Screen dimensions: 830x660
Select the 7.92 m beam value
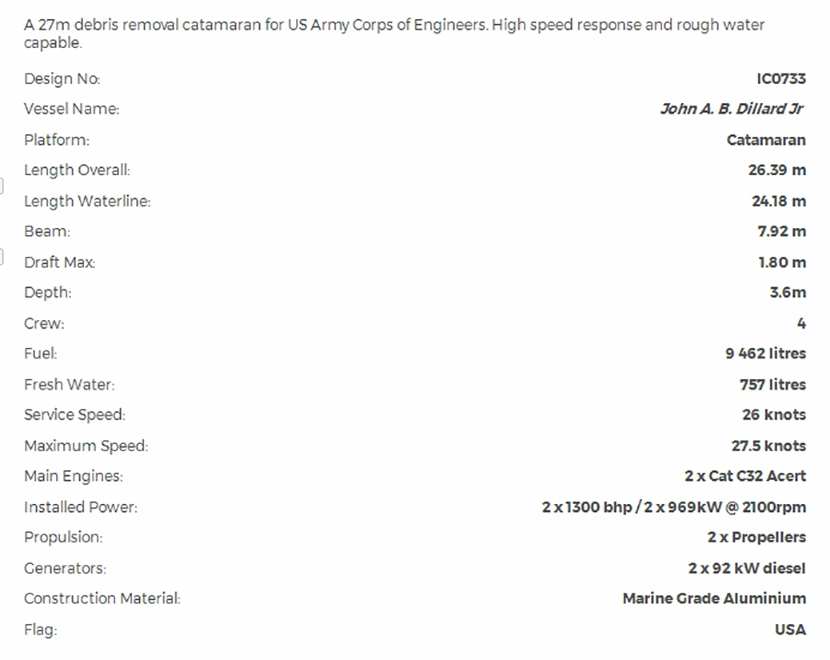tap(781, 232)
